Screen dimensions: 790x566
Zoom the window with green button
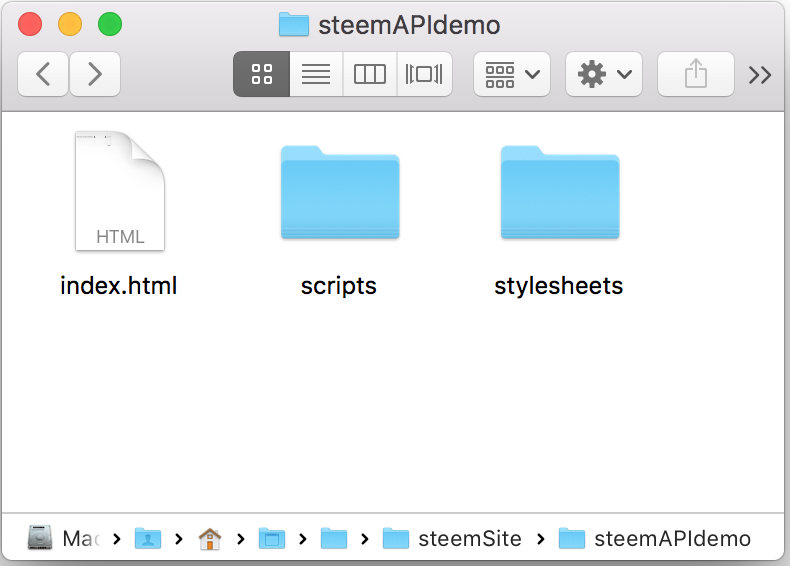pos(110,24)
